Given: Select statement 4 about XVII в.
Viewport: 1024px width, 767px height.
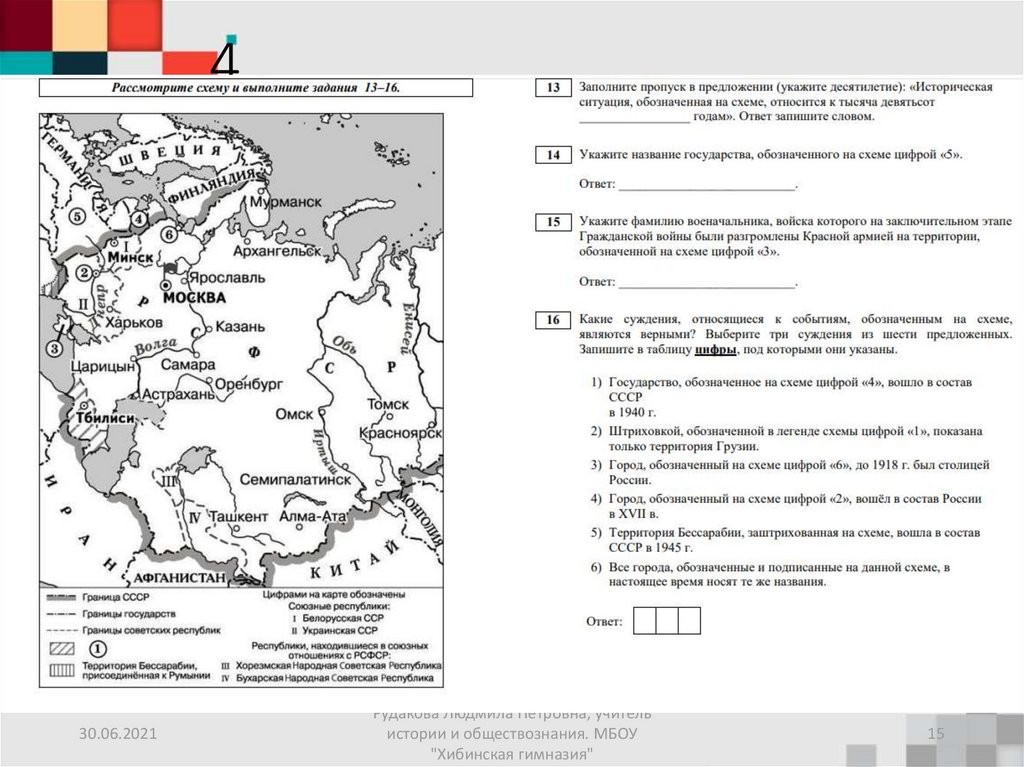Looking at the screenshot, I should click(786, 506).
